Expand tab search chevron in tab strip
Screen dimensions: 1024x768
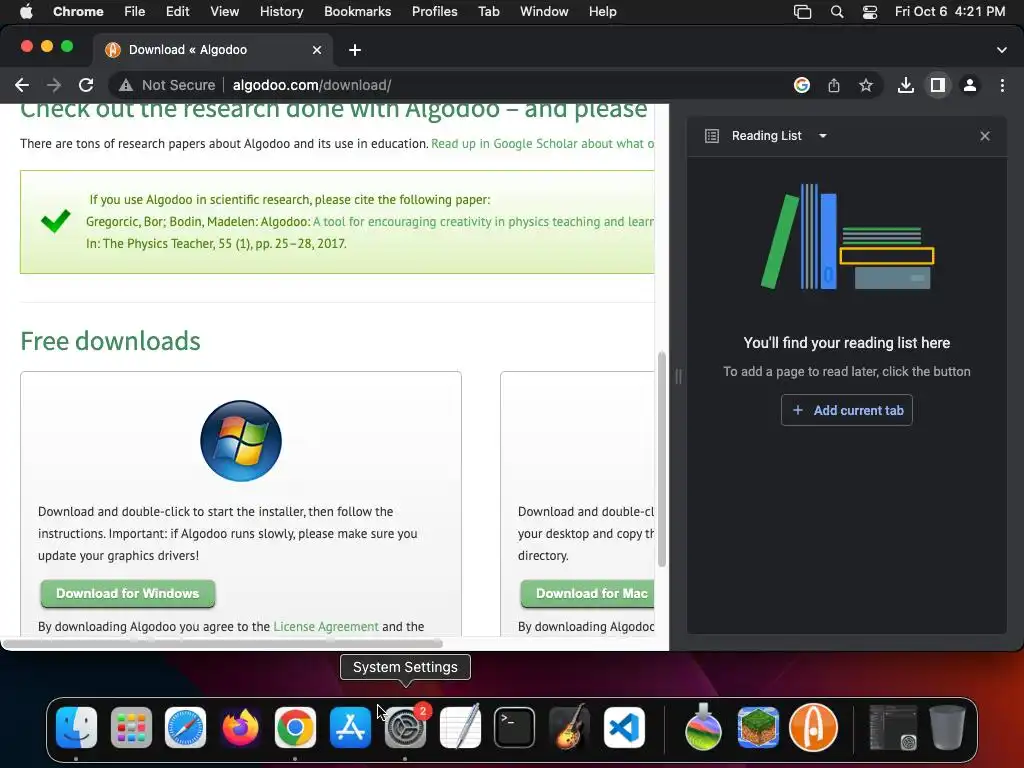pos(1001,50)
